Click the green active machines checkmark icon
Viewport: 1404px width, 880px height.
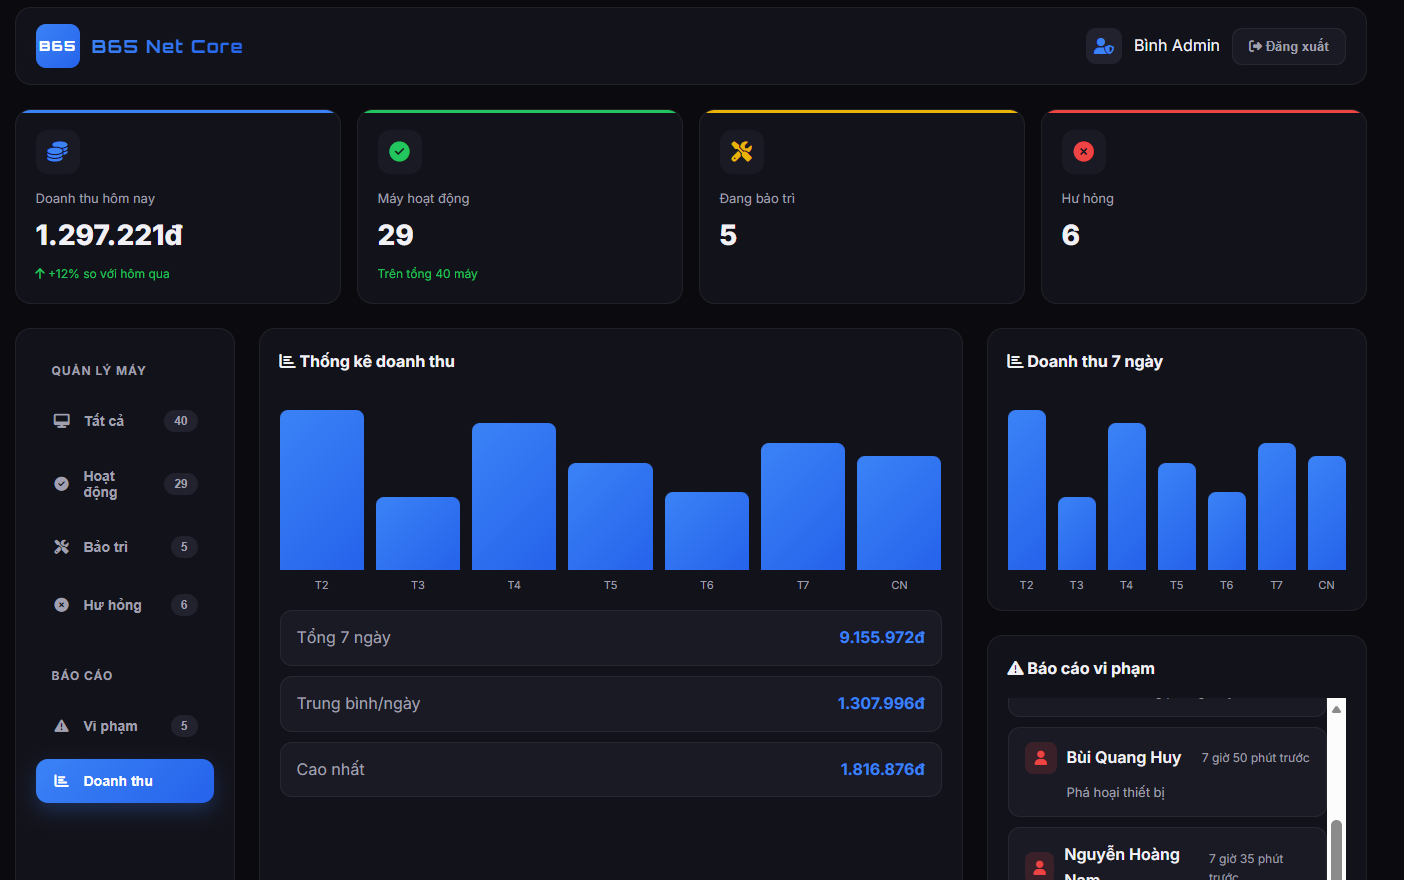(399, 152)
